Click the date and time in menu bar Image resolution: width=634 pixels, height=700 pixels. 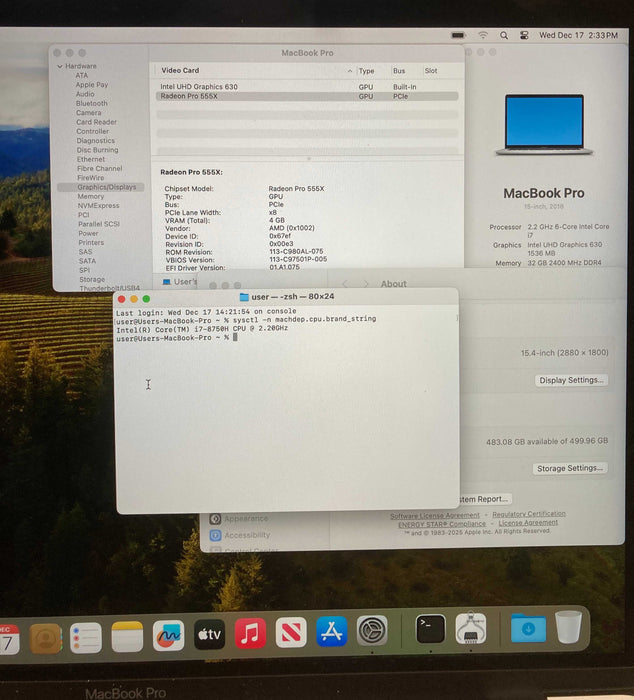click(x=578, y=35)
